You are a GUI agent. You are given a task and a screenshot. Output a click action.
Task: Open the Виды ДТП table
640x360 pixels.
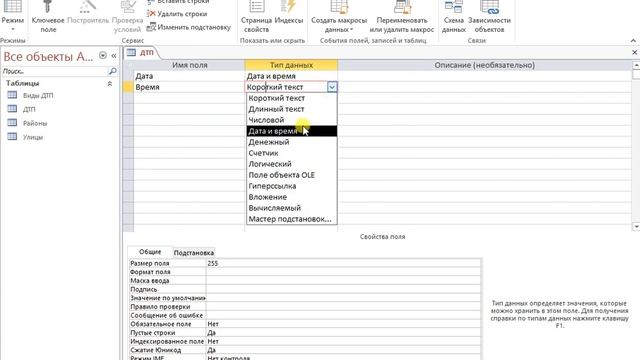point(38,96)
